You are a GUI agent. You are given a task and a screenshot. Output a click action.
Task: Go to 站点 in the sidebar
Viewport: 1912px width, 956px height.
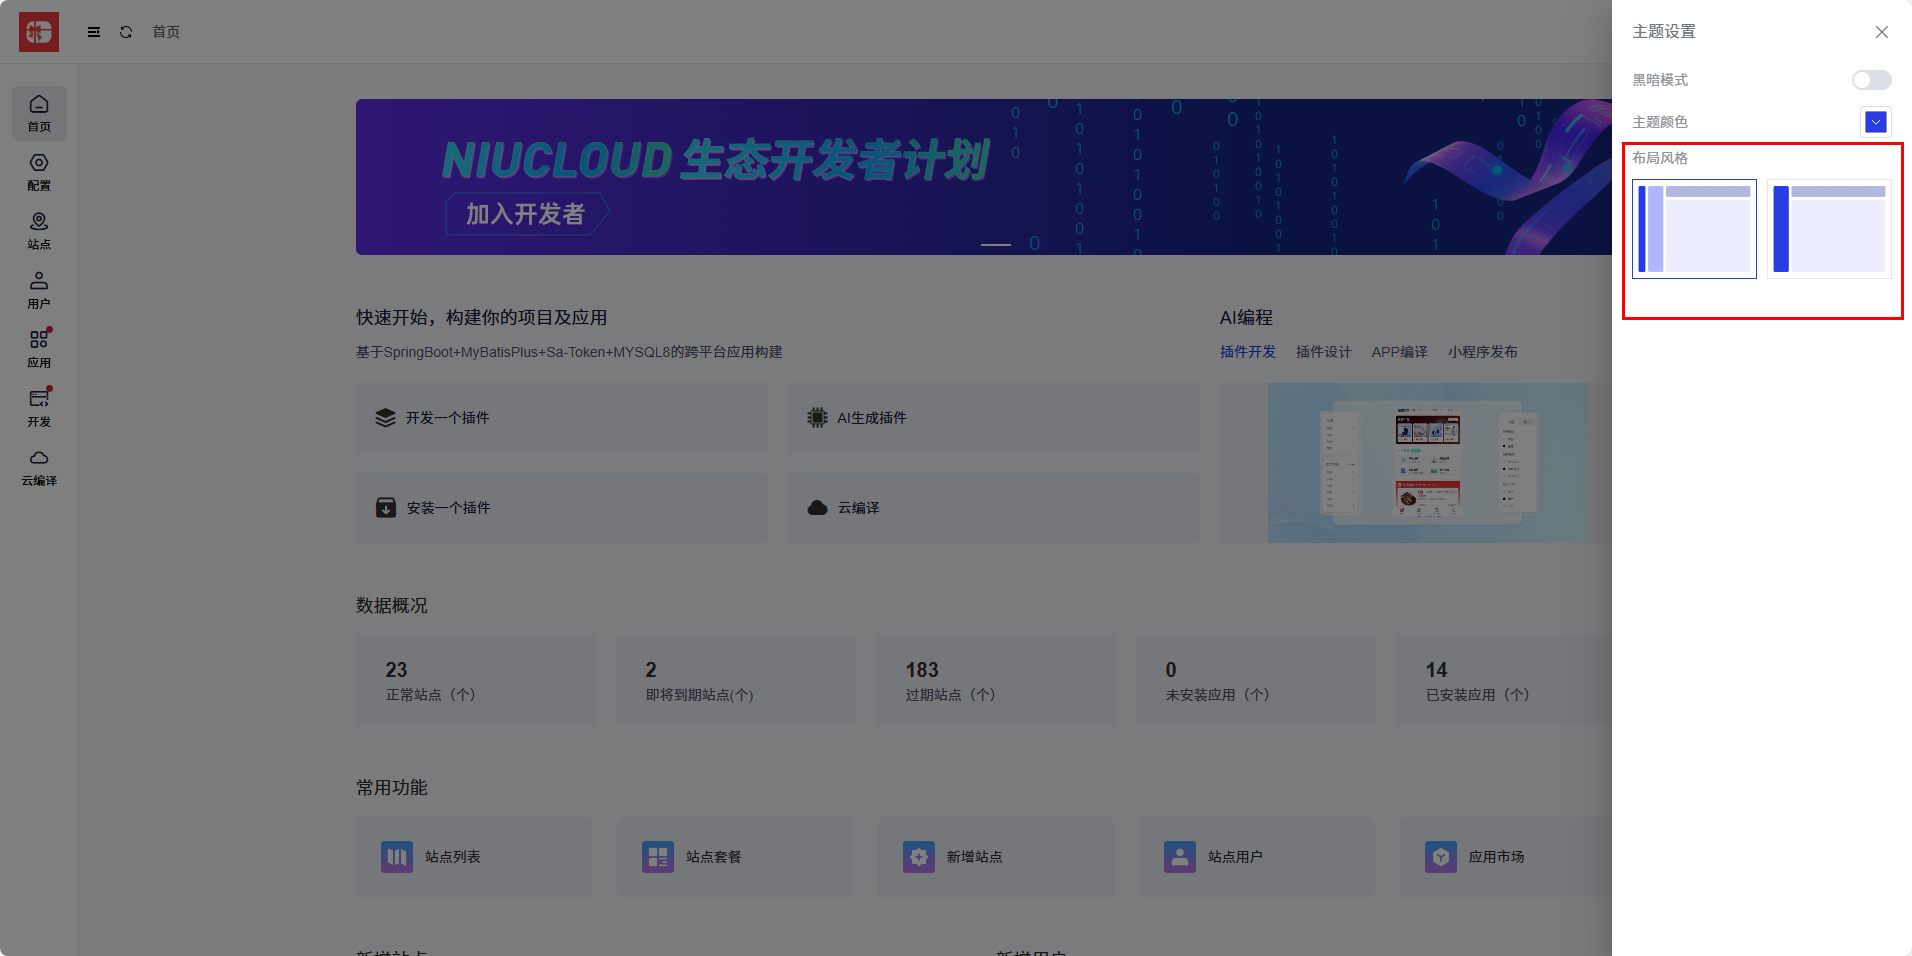click(39, 231)
